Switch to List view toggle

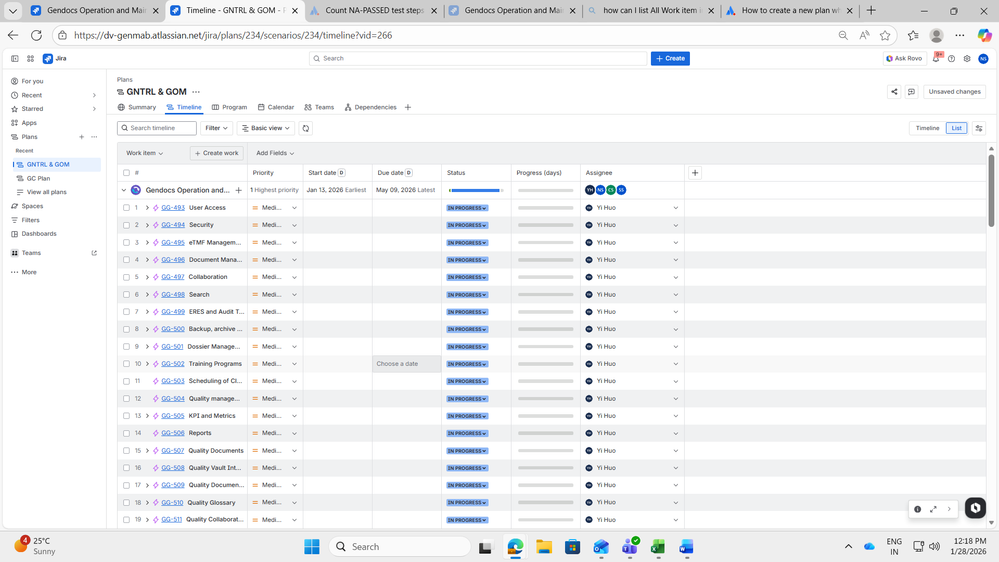[956, 128]
